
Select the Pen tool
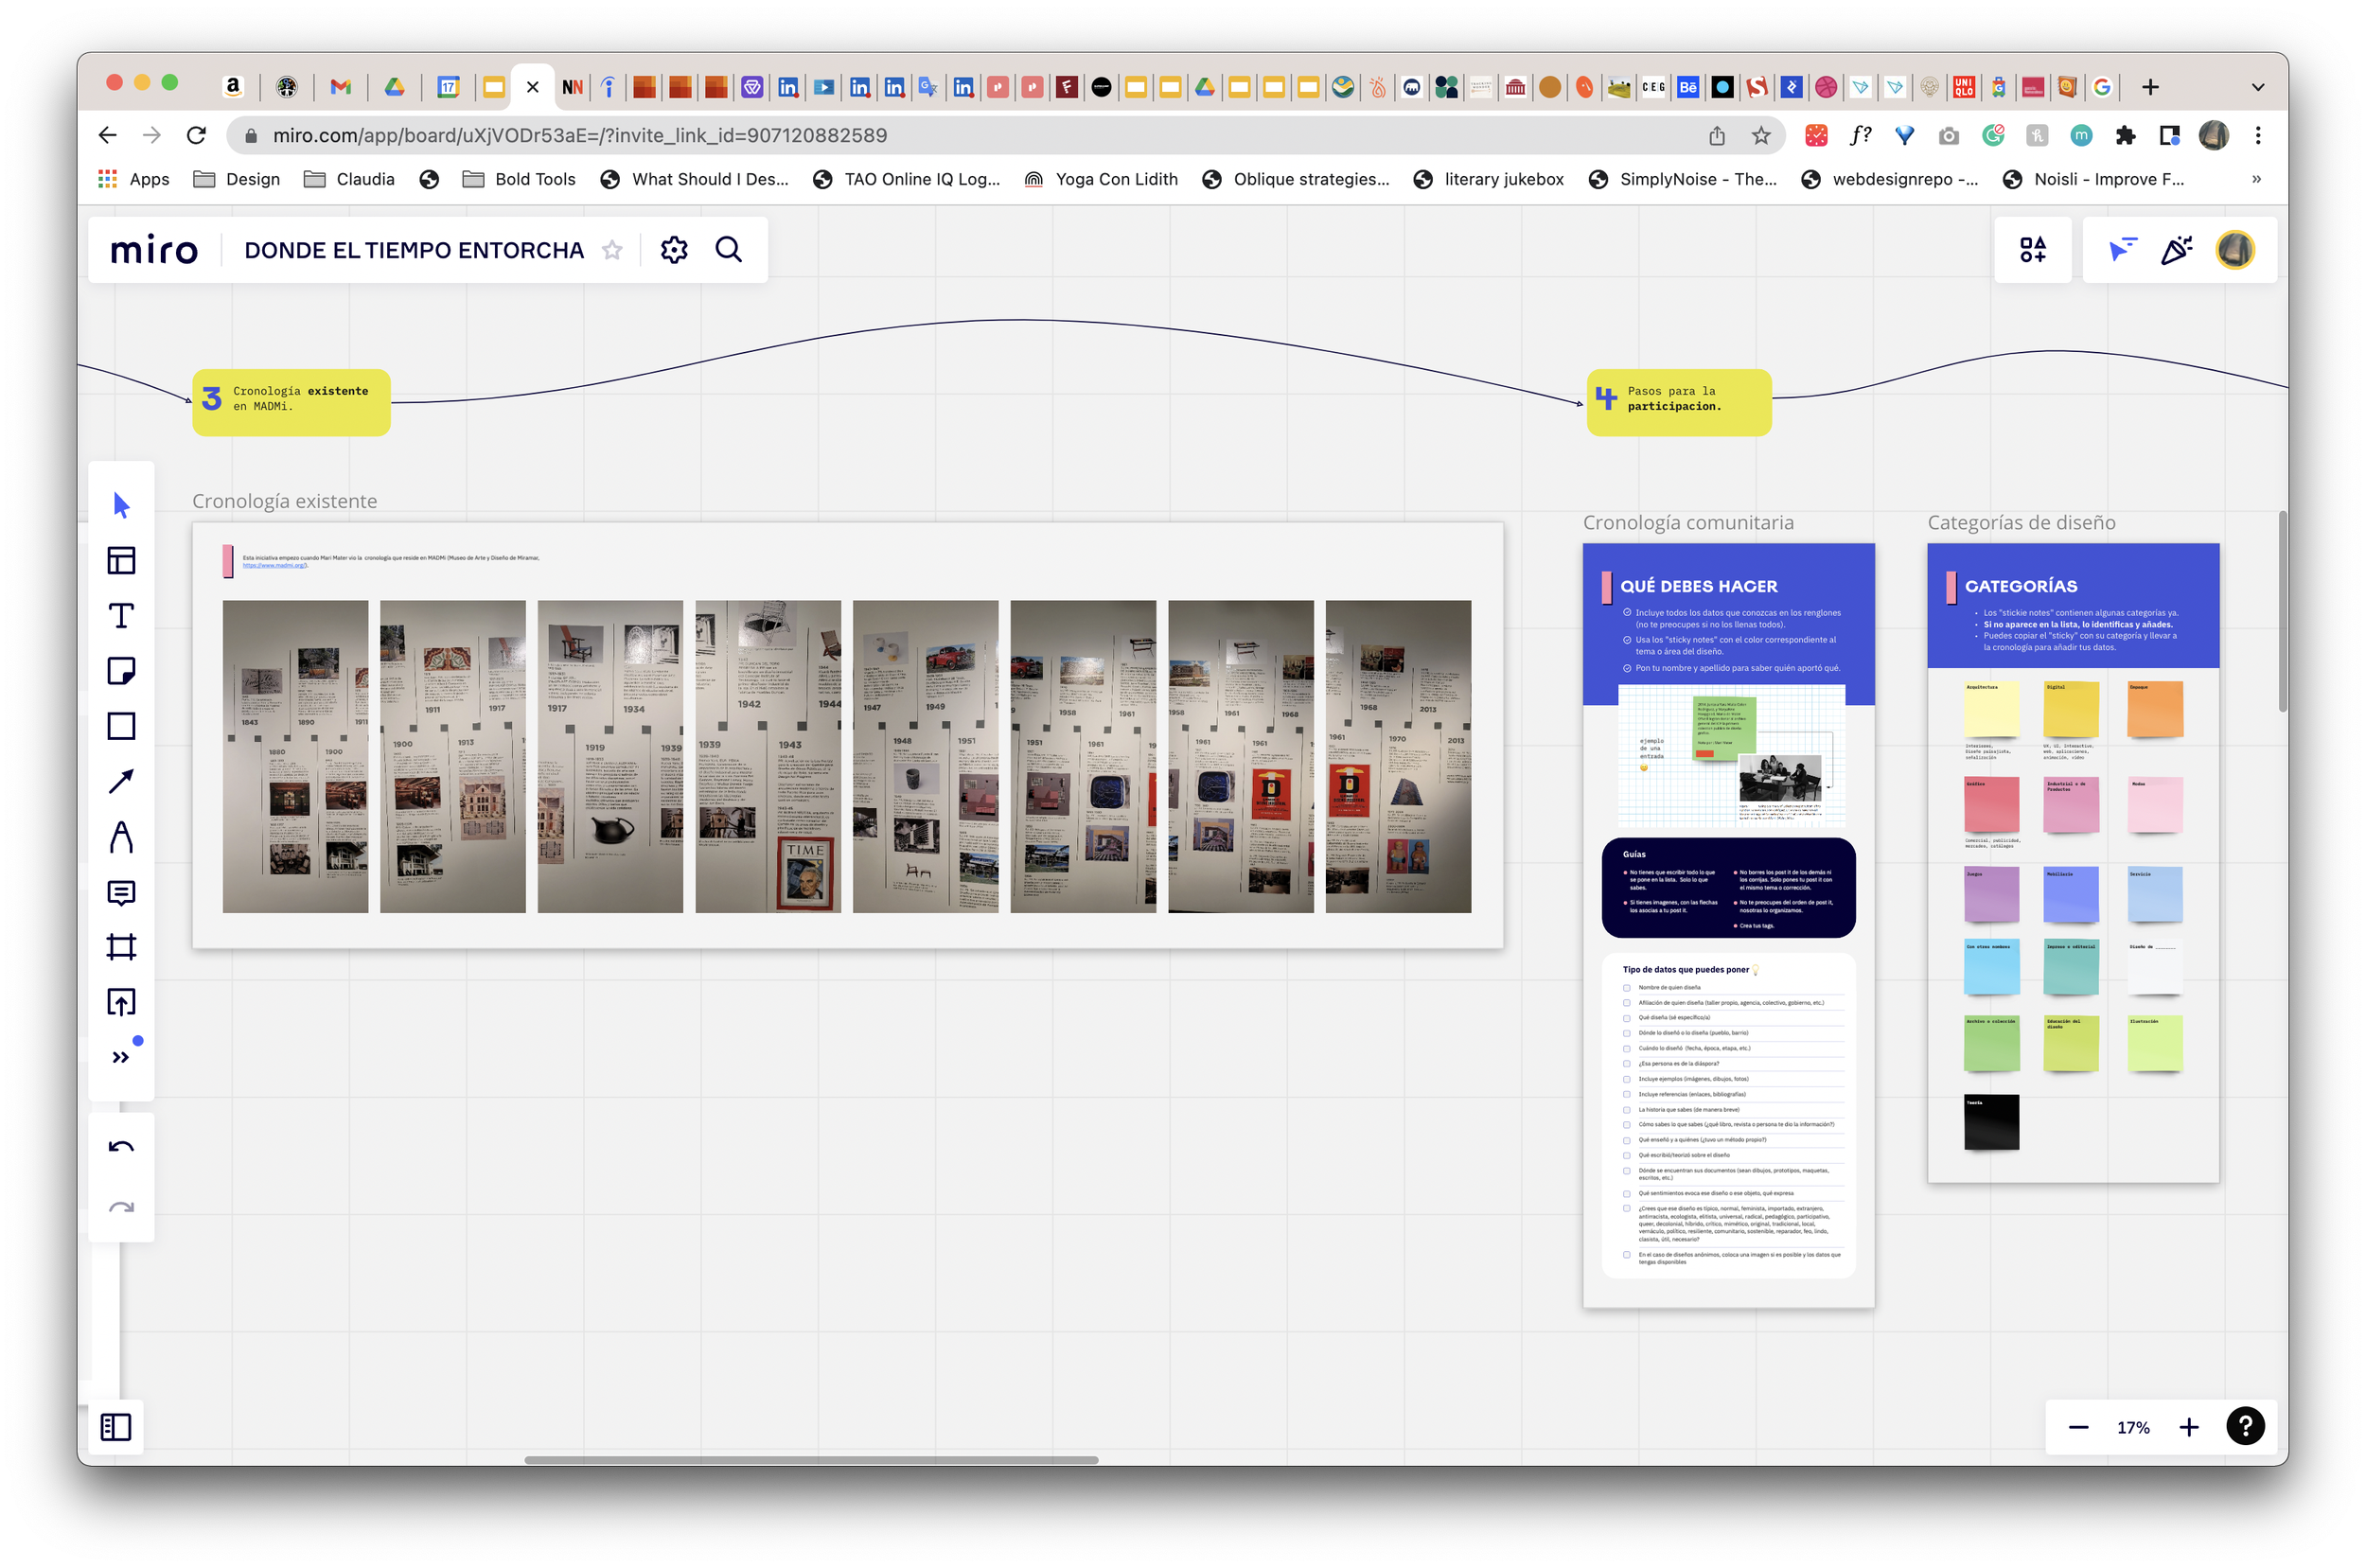(x=121, y=837)
